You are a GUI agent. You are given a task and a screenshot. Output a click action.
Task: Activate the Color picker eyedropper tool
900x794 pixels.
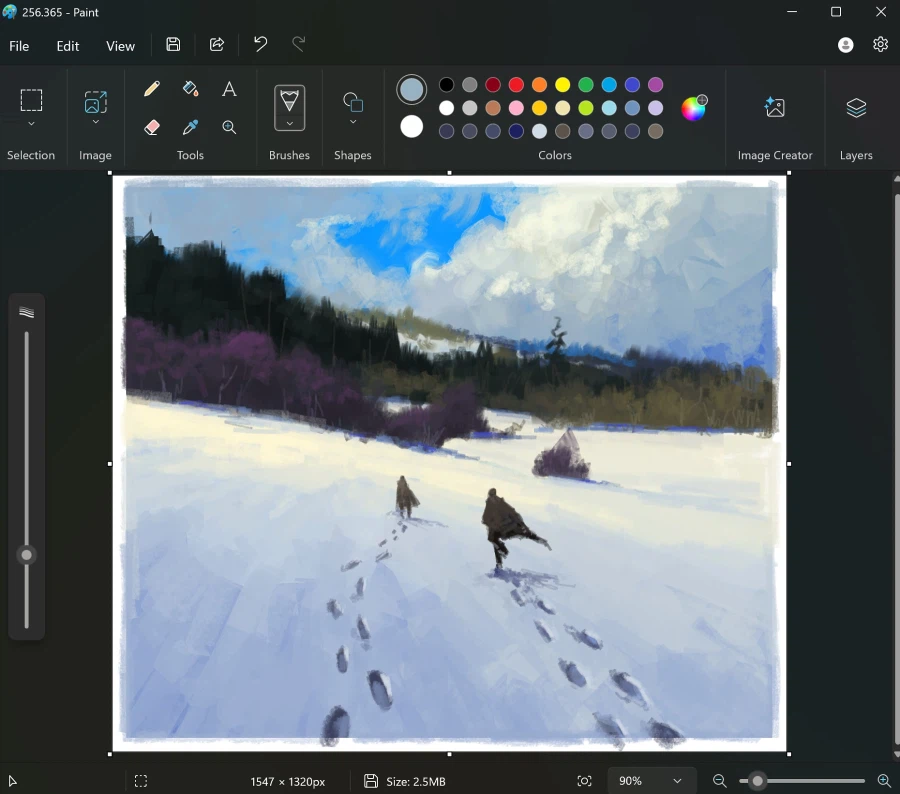pos(190,127)
